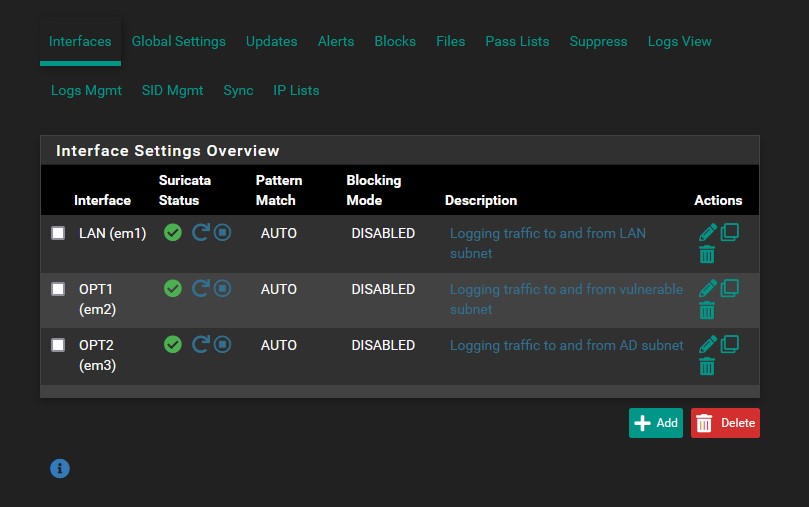Select the OPT1 (em2) checkbox
809x507 pixels.
point(58,289)
